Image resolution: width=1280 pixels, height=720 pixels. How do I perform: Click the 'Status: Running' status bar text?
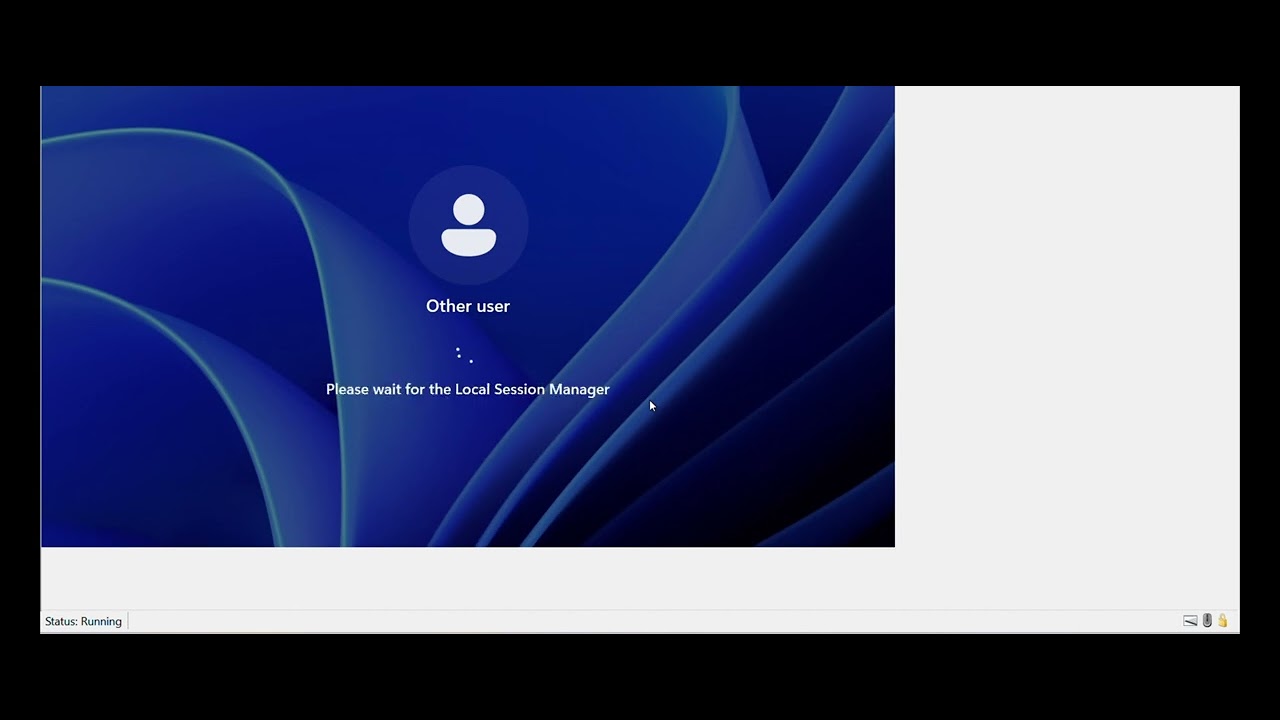83,621
